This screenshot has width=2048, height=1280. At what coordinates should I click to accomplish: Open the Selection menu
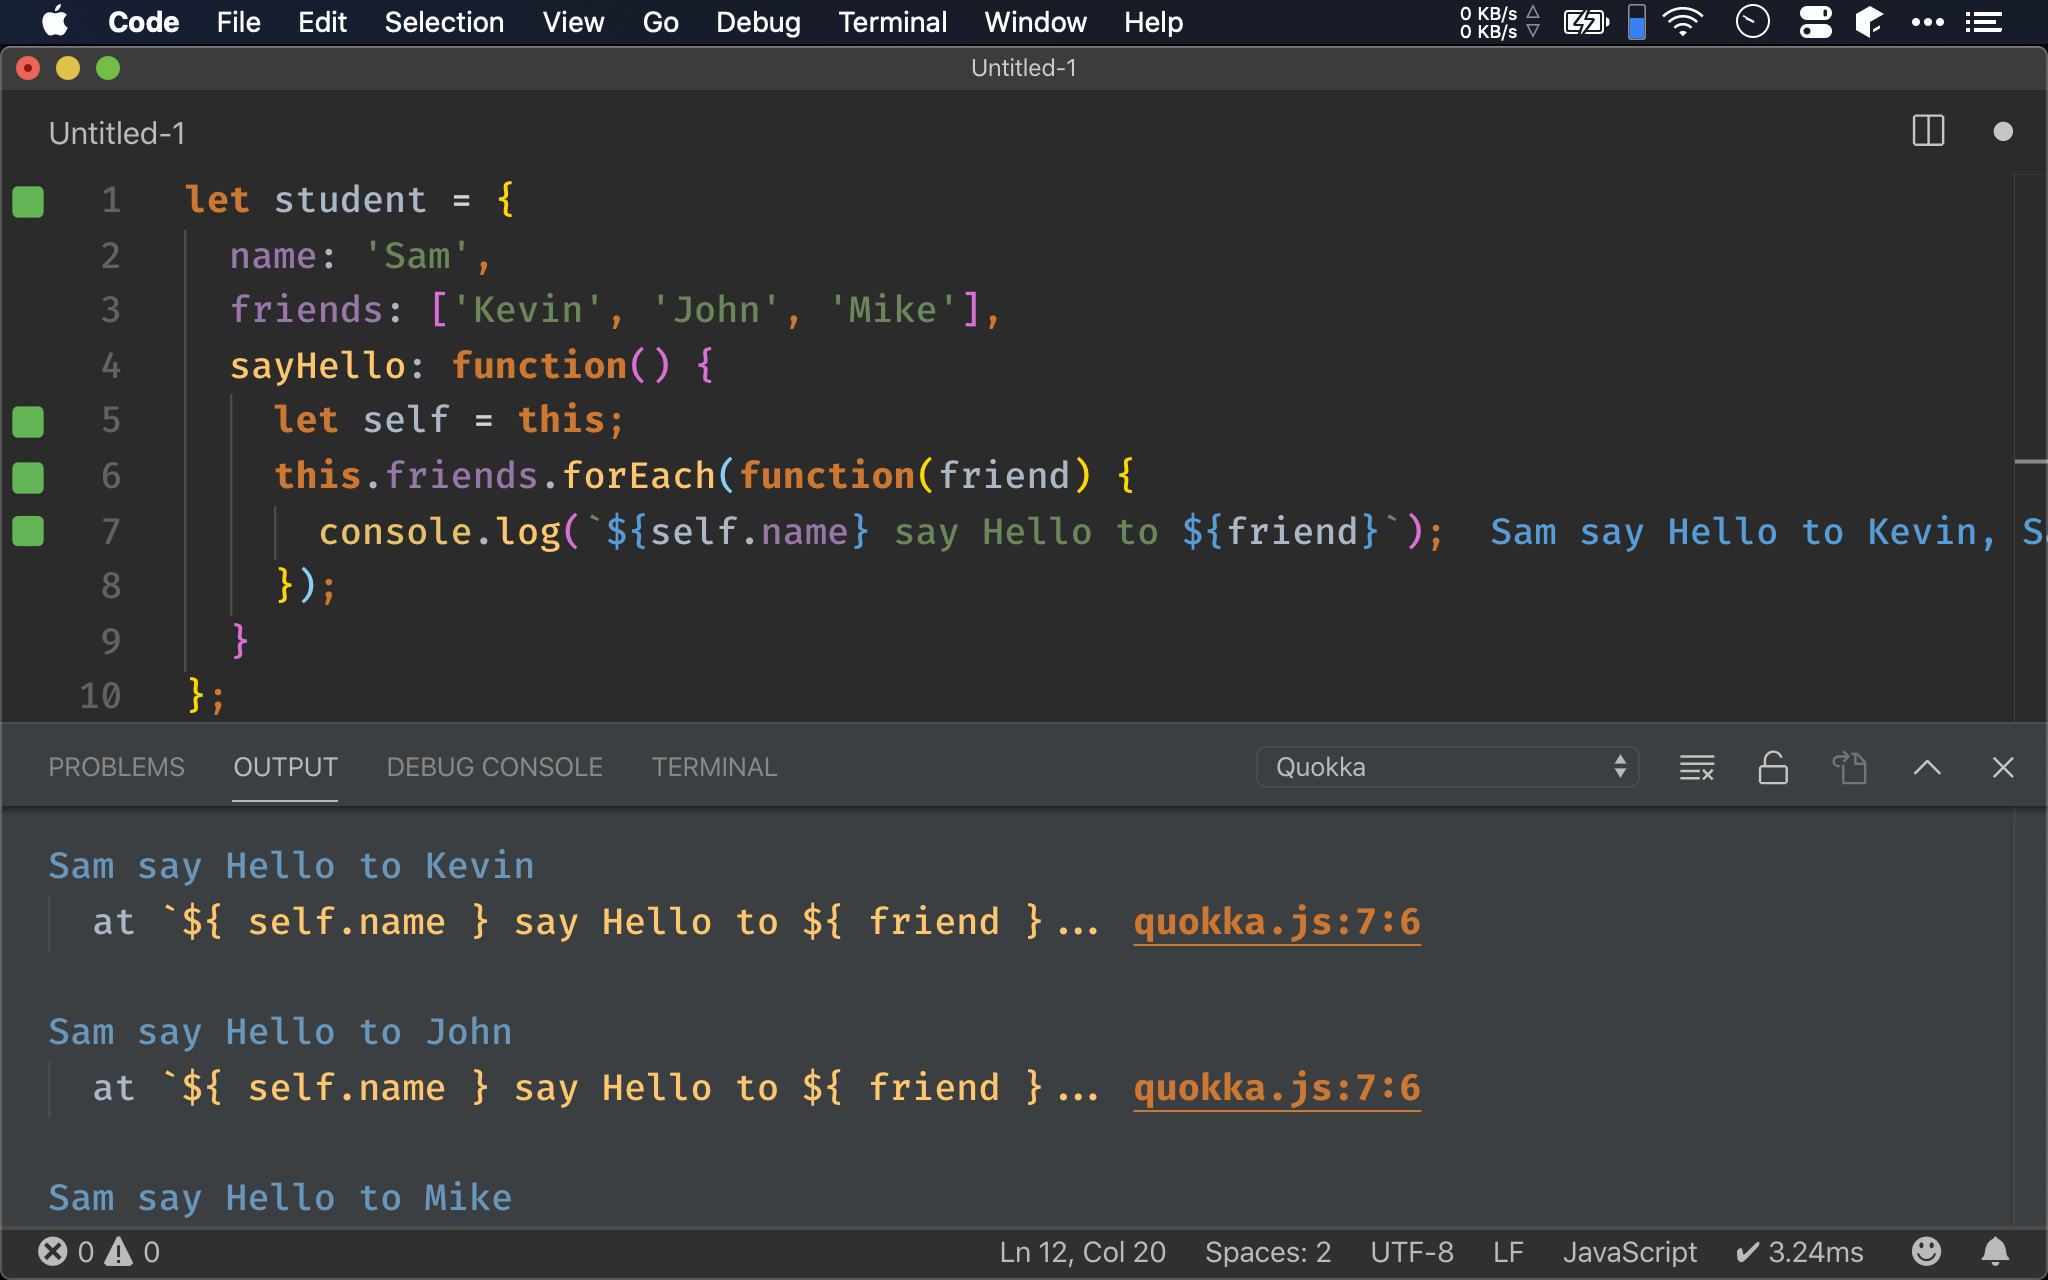tap(444, 22)
